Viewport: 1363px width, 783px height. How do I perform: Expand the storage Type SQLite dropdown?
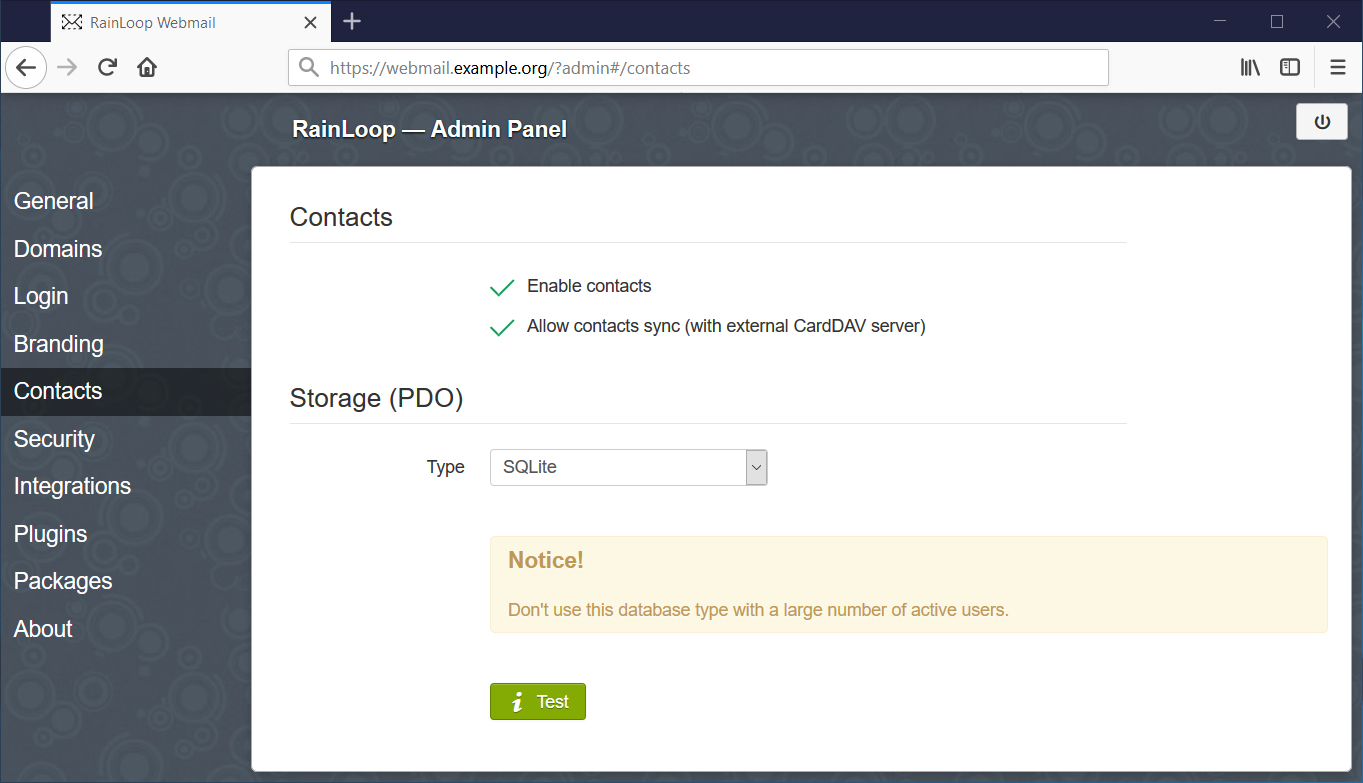628,467
